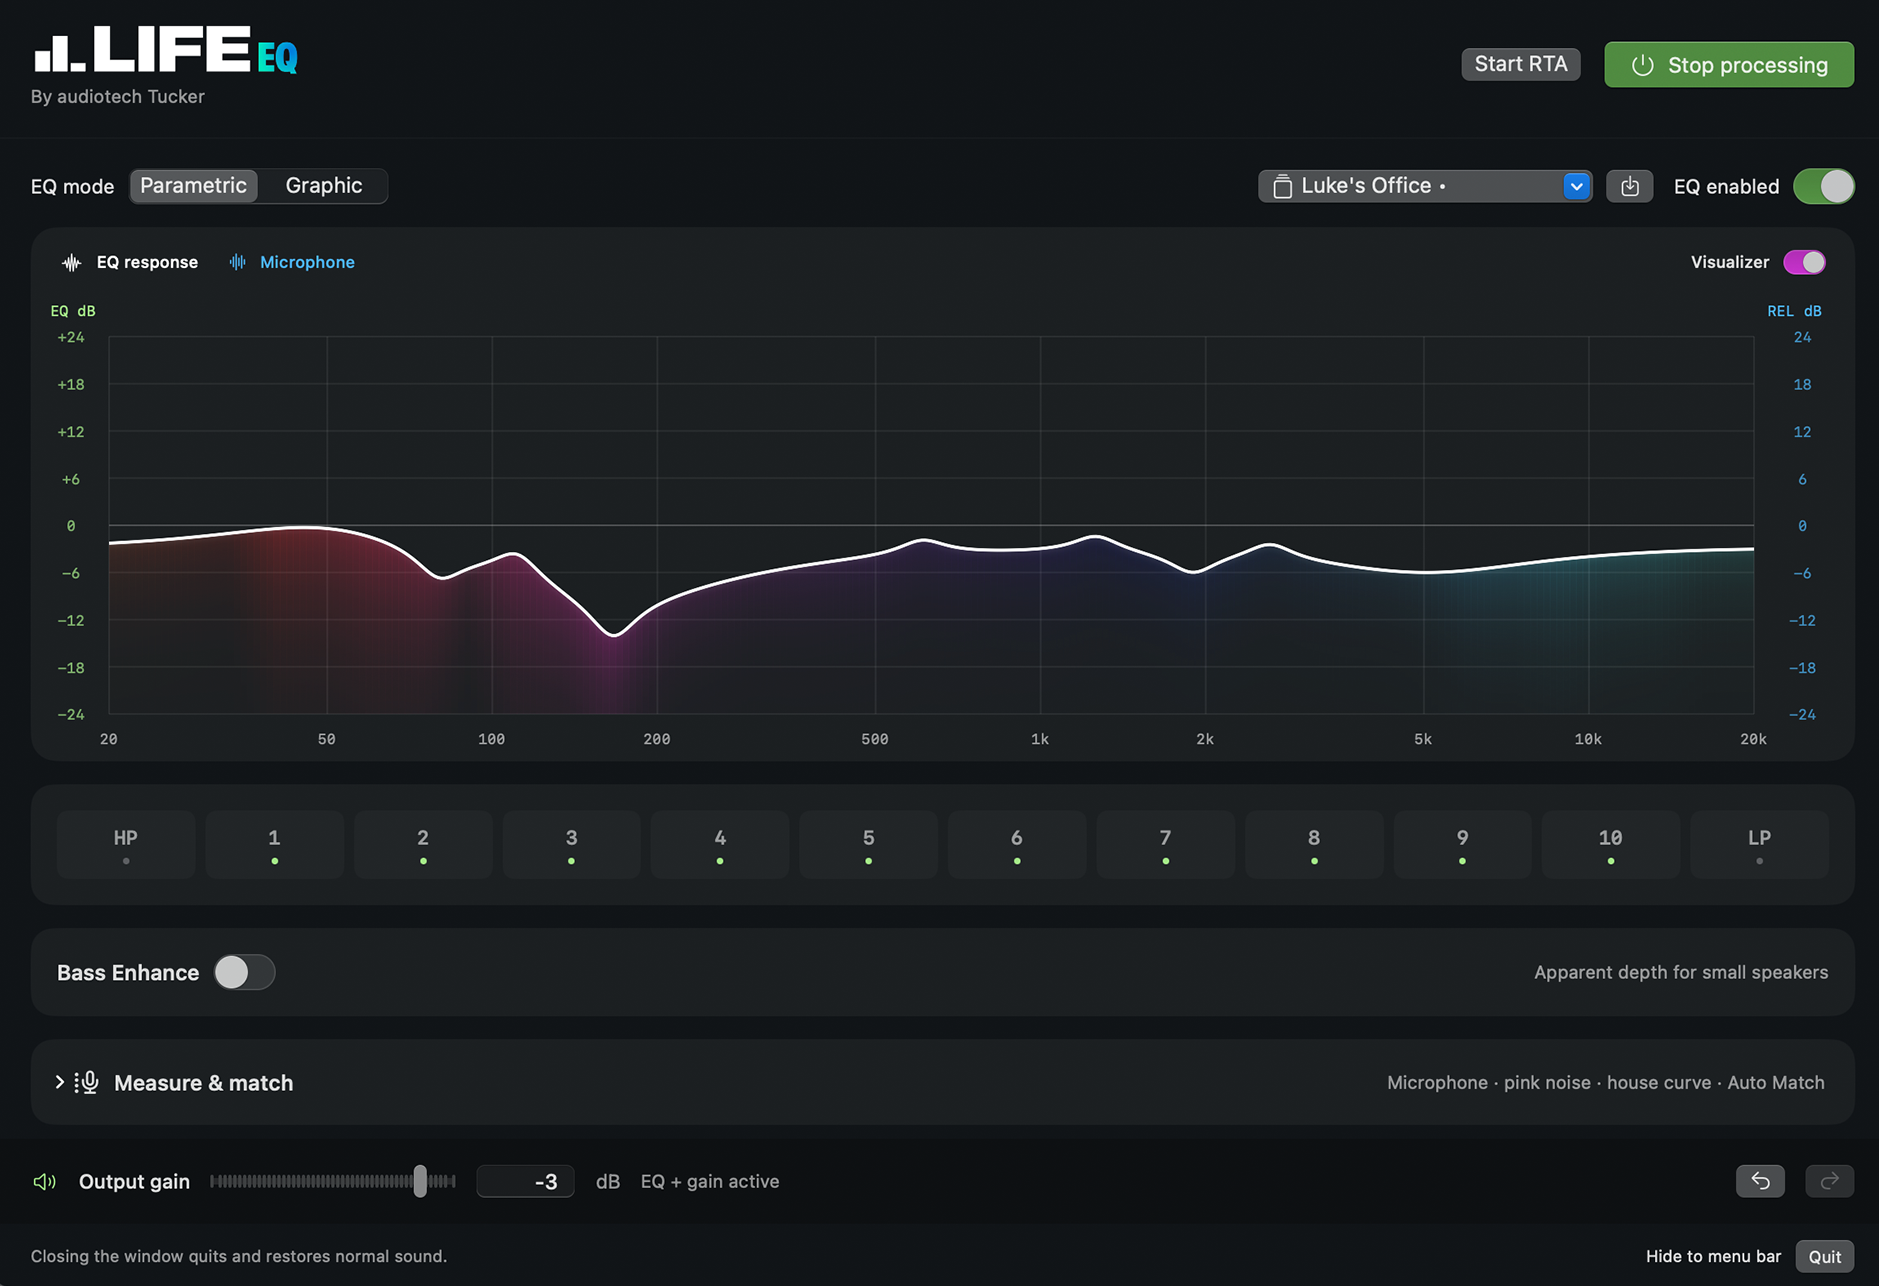Image resolution: width=1879 pixels, height=1286 pixels.
Task: Select EQ band 9
Action: point(1462,845)
